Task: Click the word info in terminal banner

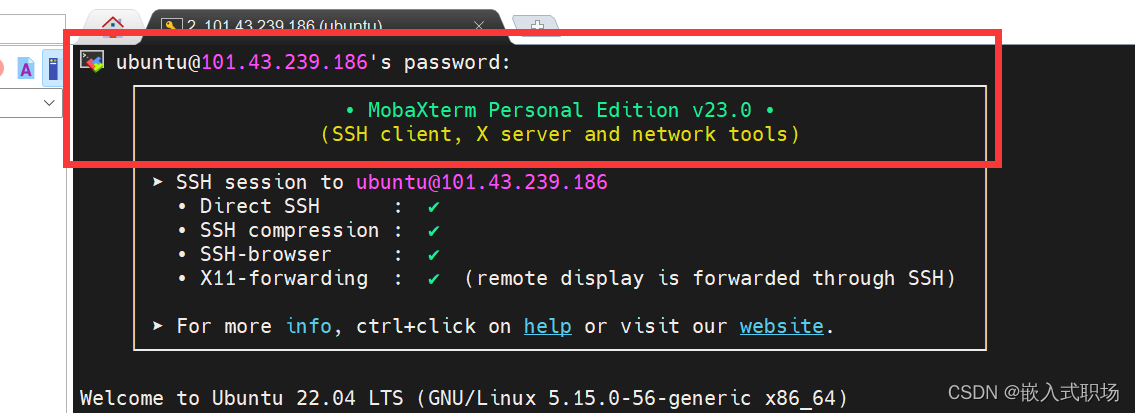Action: pyautogui.click(x=308, y=326)
